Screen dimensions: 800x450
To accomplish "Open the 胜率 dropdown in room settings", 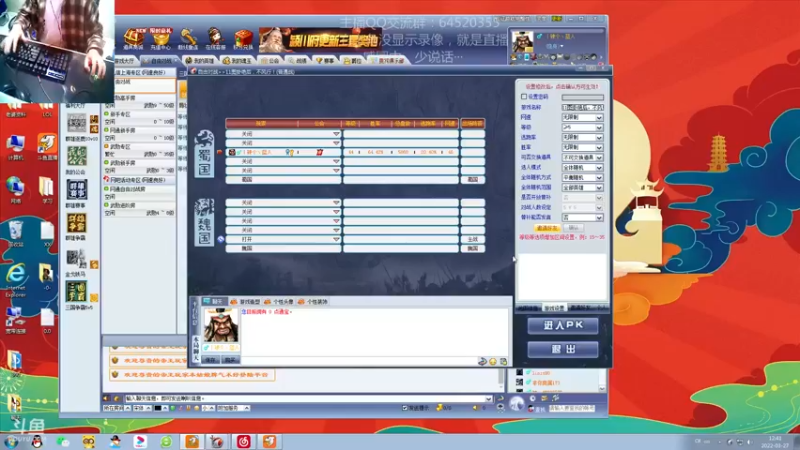I will tap(582, 147).
